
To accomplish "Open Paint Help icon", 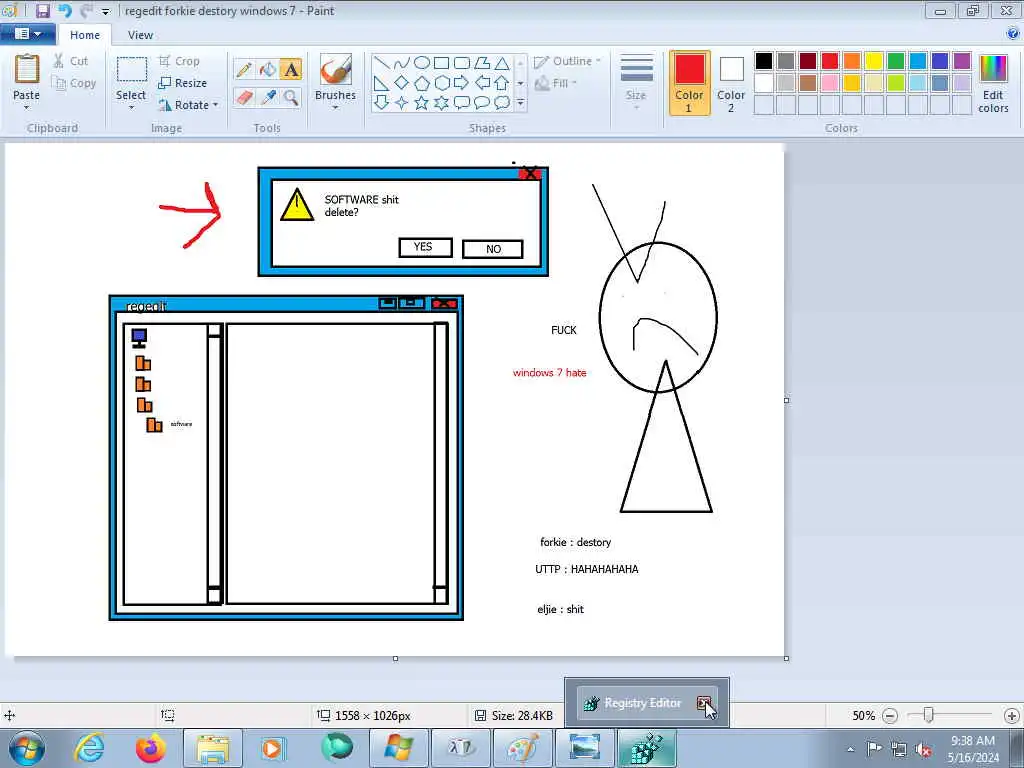I will [1013, 34].
